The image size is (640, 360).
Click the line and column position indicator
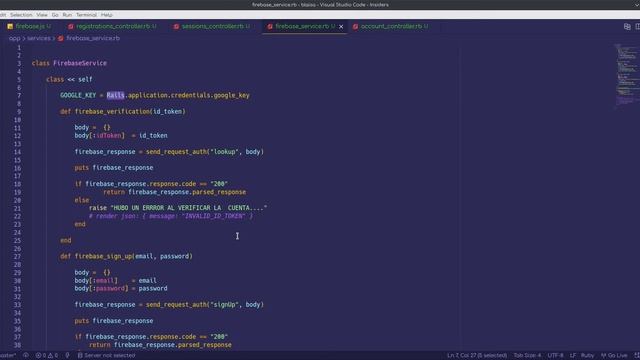click(x=477, y=356)
